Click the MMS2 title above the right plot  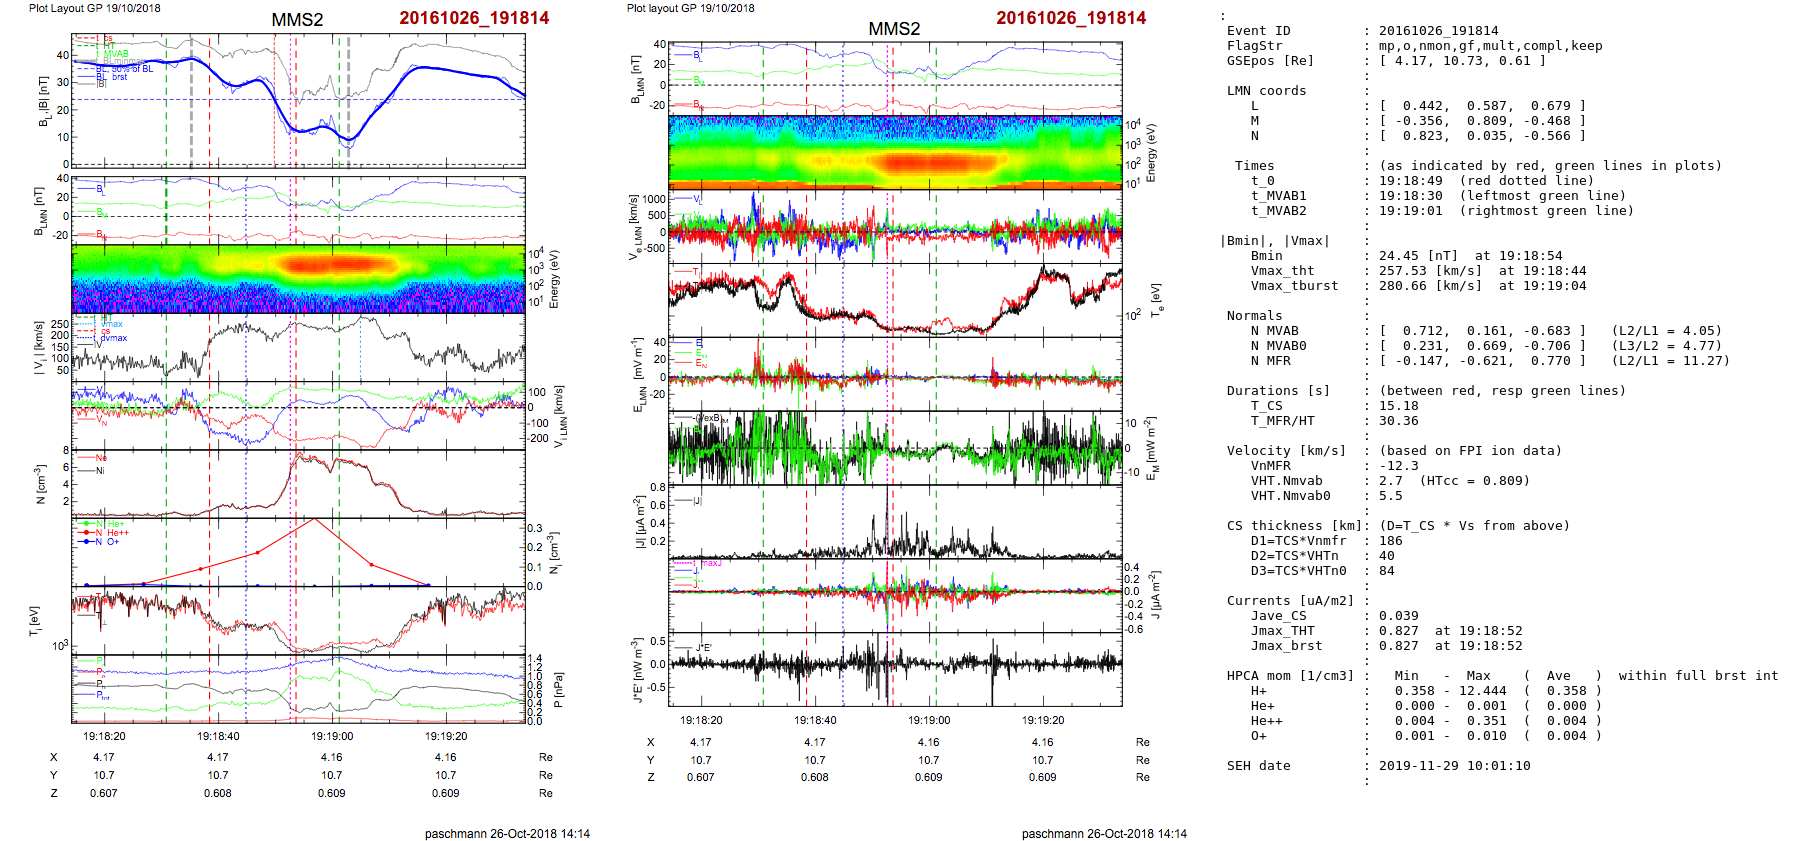click(x=894, y=29)
